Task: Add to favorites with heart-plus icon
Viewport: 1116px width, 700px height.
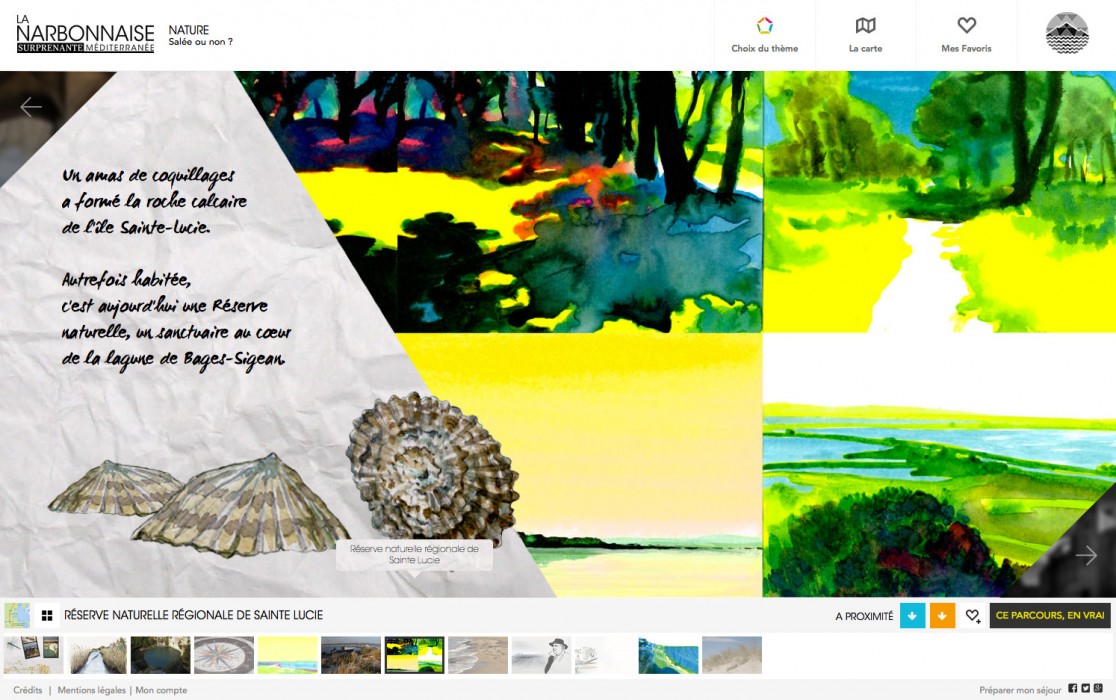Action: pos(972,616)
